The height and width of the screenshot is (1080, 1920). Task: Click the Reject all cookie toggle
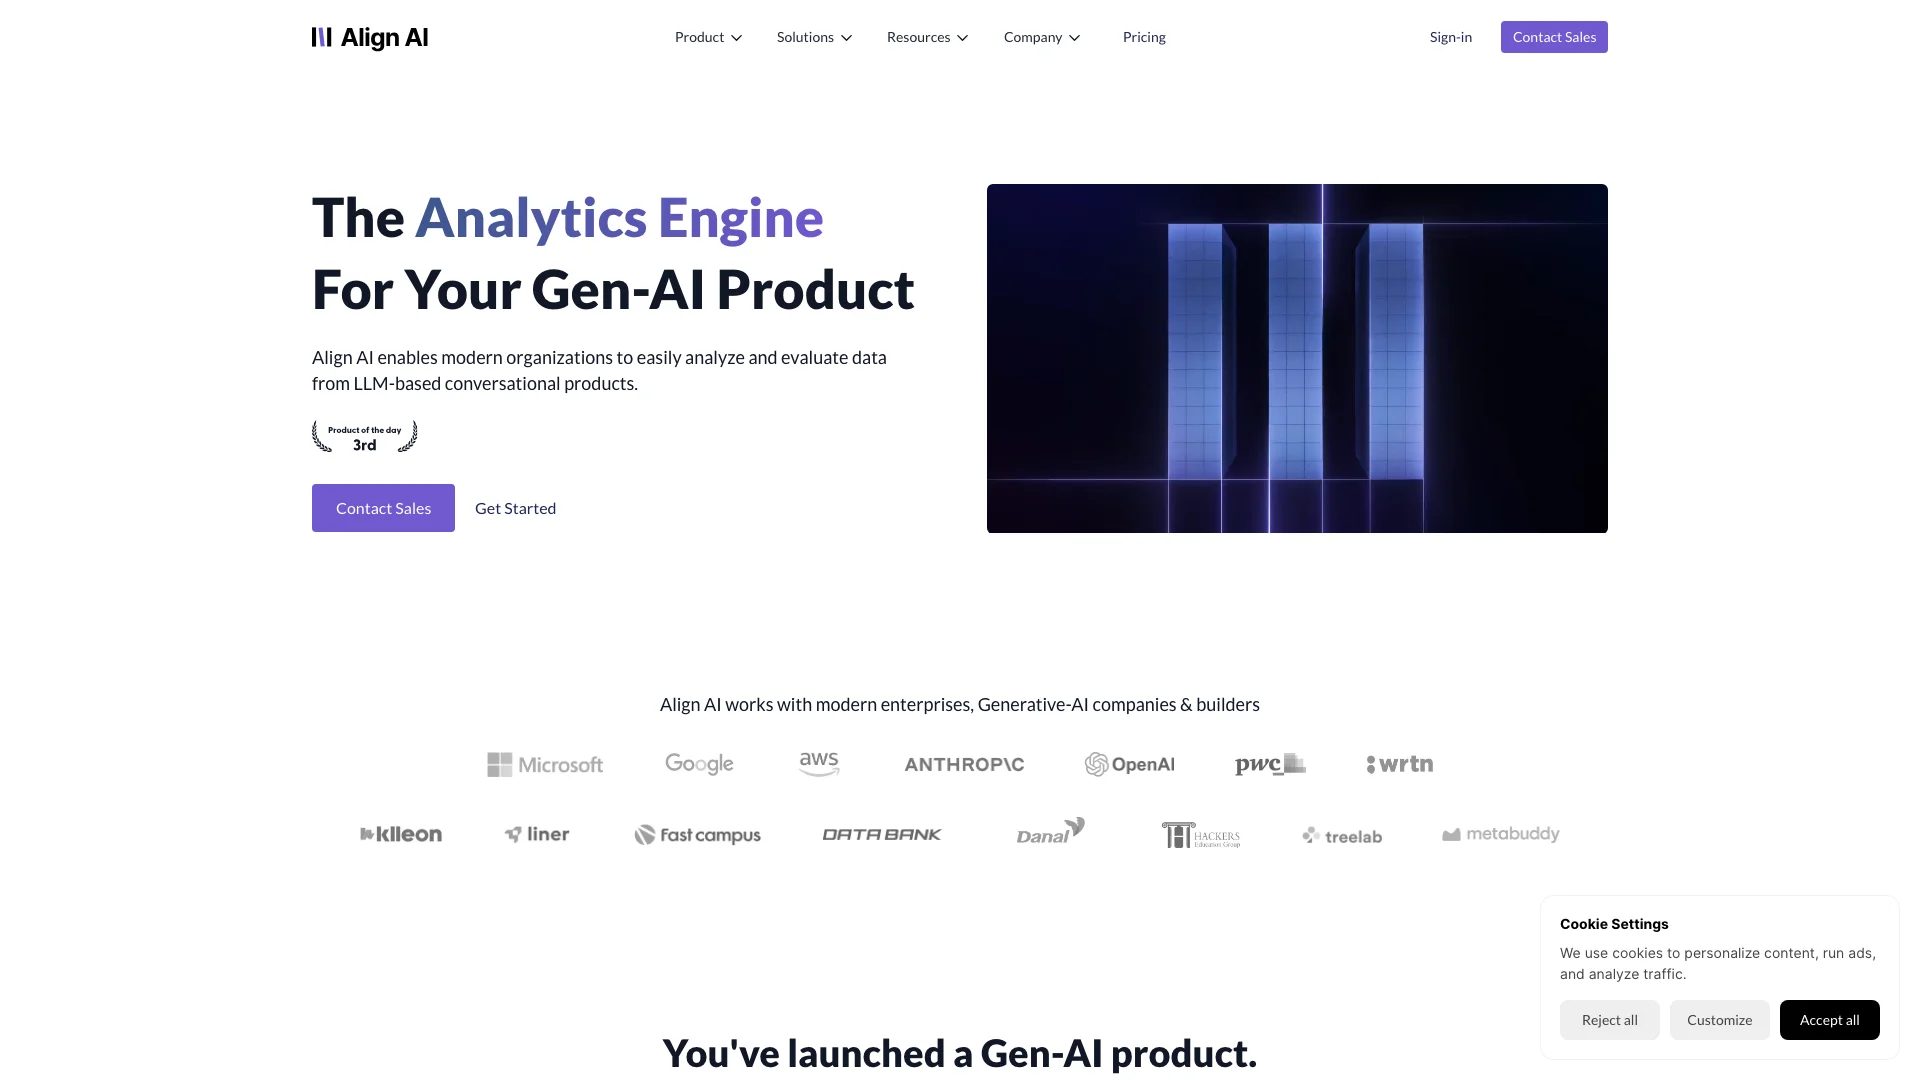1609,1019
